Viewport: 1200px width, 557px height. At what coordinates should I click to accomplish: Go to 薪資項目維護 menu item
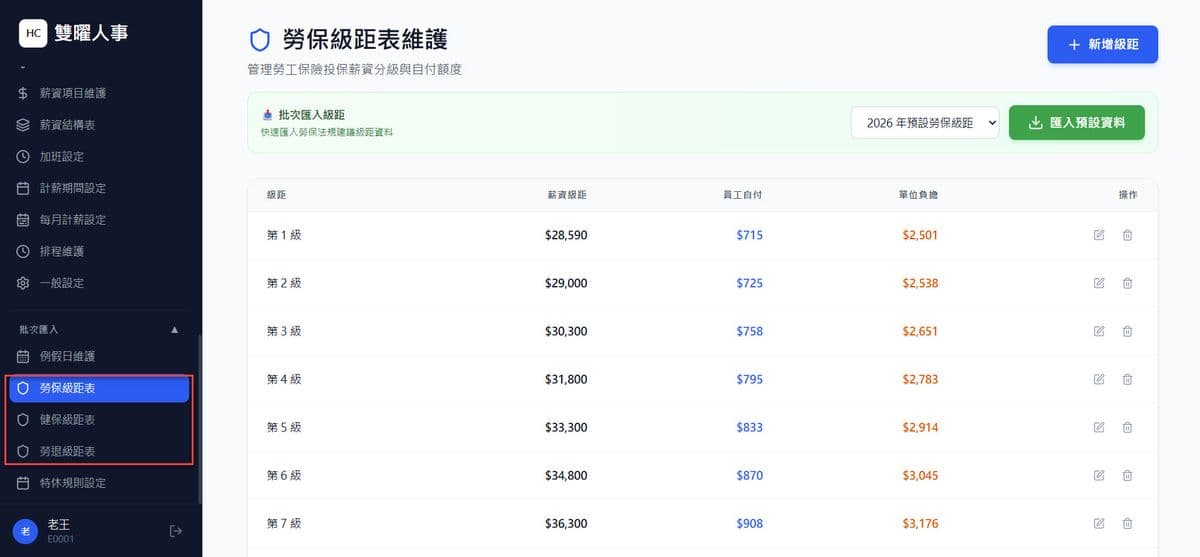click(72, 93)
